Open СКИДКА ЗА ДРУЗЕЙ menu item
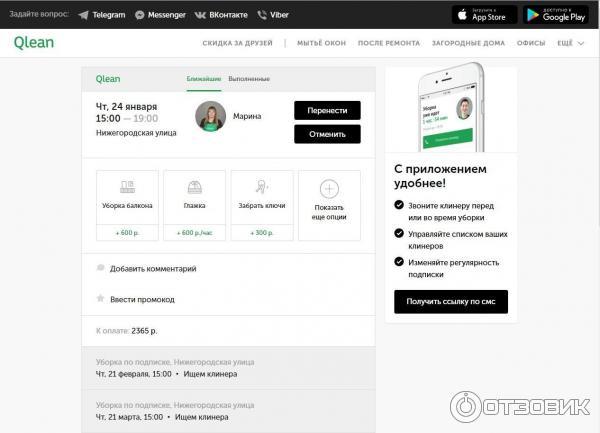This screenshot has height=433, width=600. (237, 43)
